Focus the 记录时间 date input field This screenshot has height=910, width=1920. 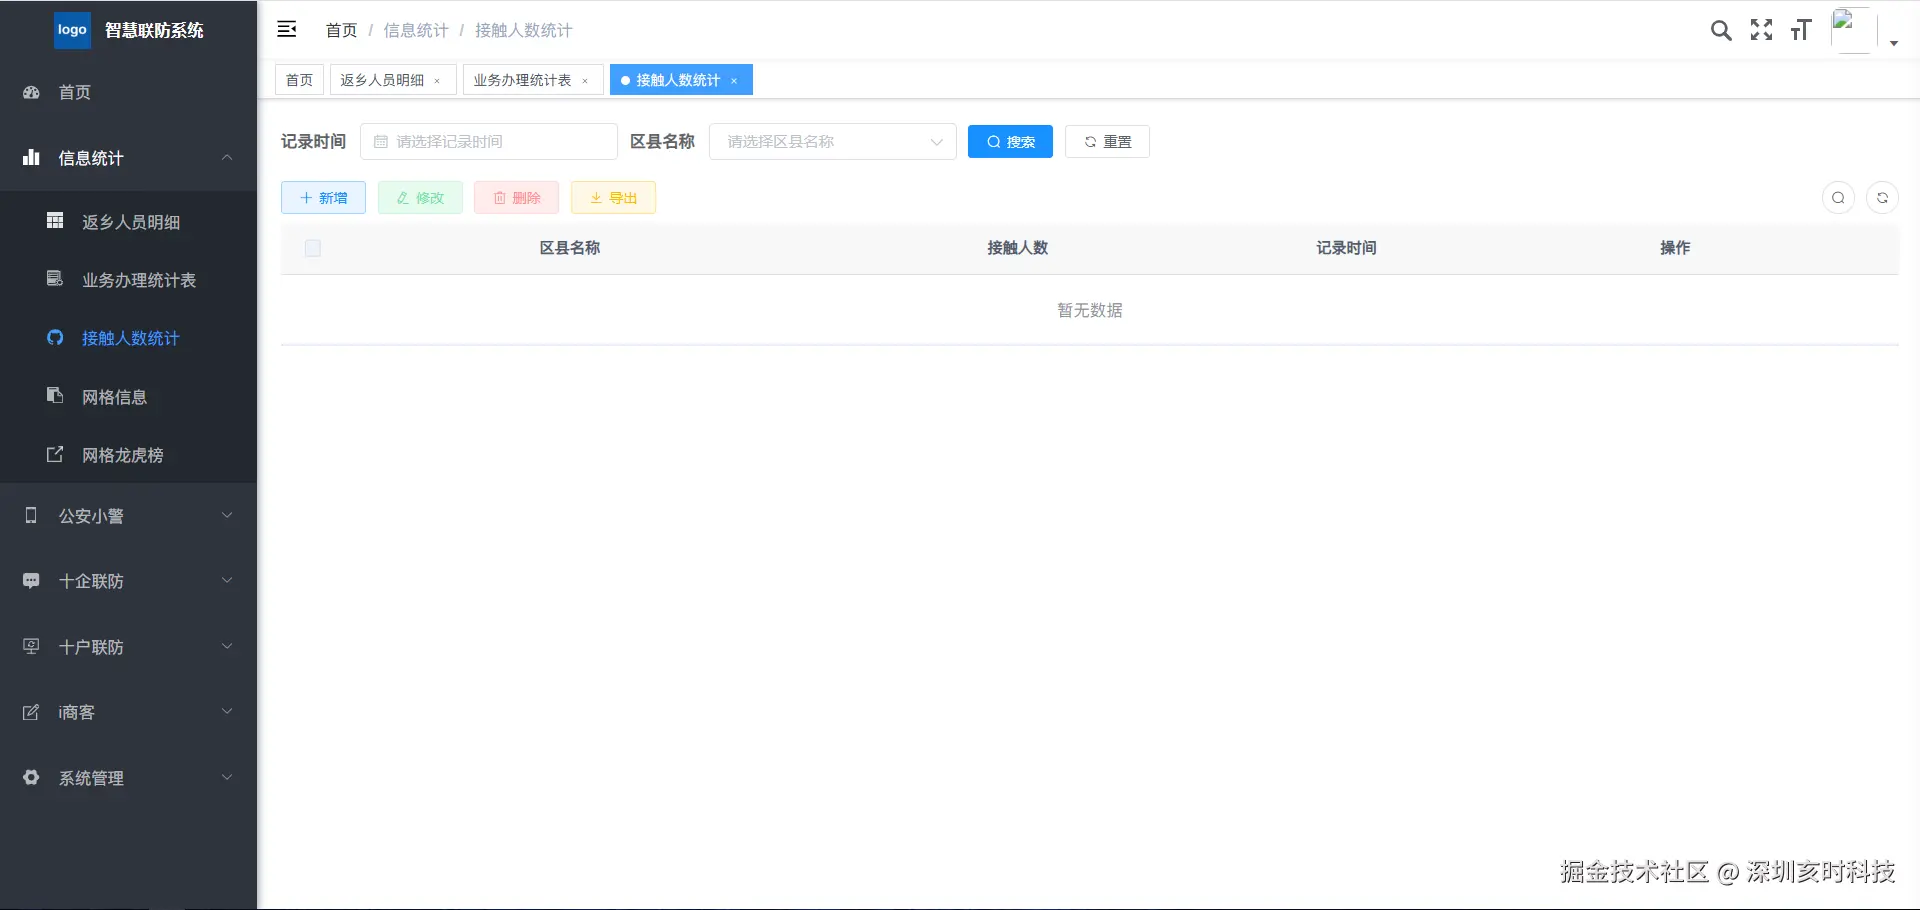489,142
